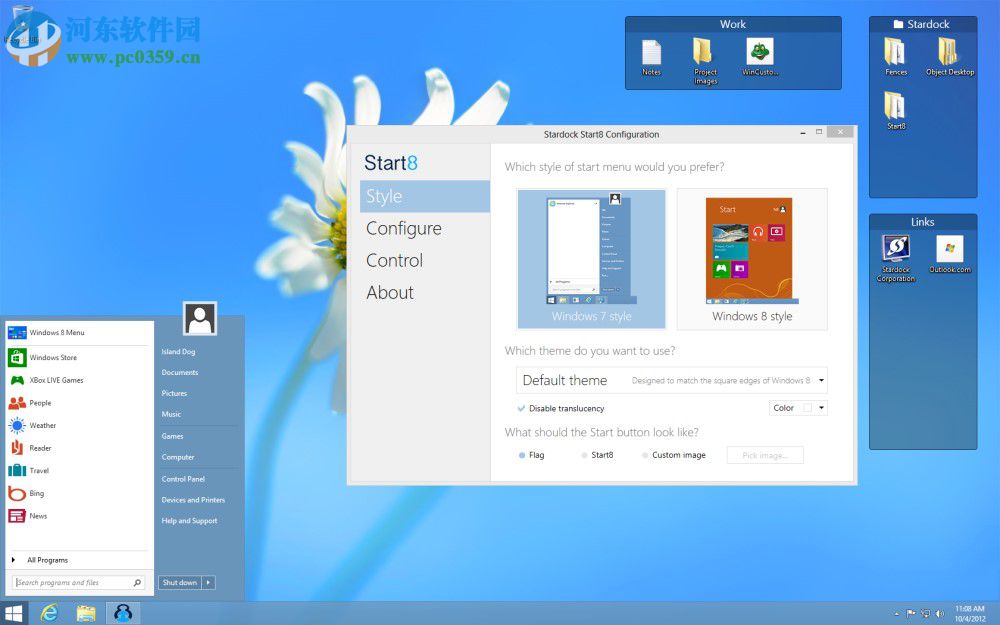Expand the Color dropdown
The width and height of the screenshot is (1000, 625).
pyautogui.click(x=823, y=407)
